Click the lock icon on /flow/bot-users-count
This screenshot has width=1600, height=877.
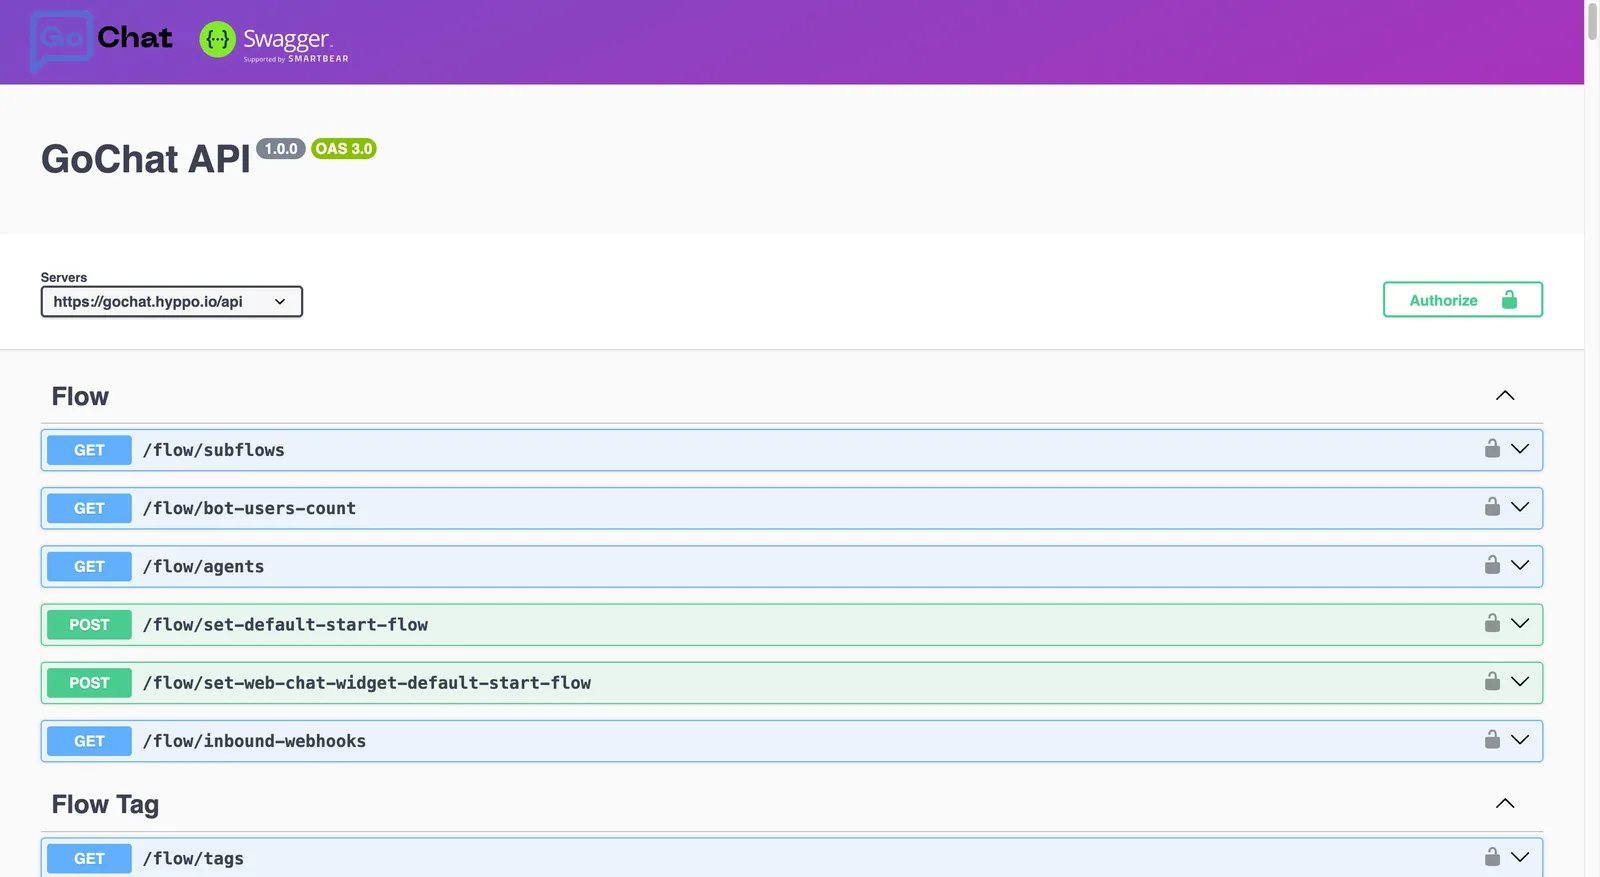pyautogui.click(x=1492, y=507)
